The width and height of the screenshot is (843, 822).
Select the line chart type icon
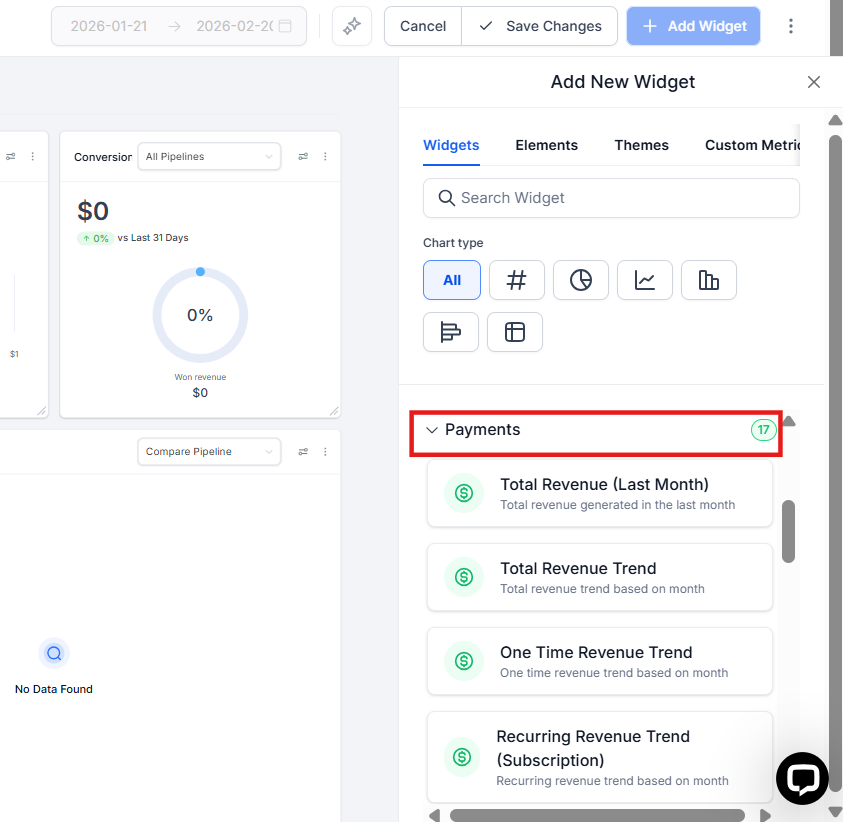point(644,280)
